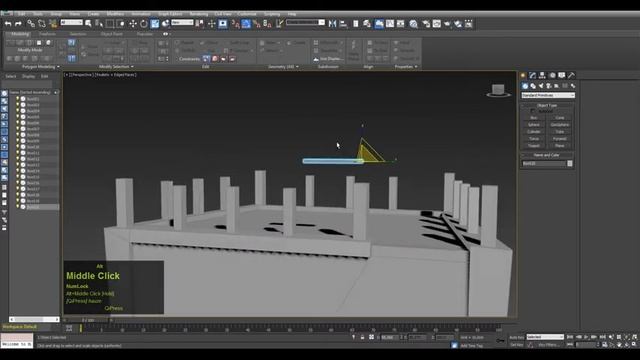640x360 pixels.
Task: Open the Modify tab in command panel
Action: pyautogui.click(x=532, y=75)
